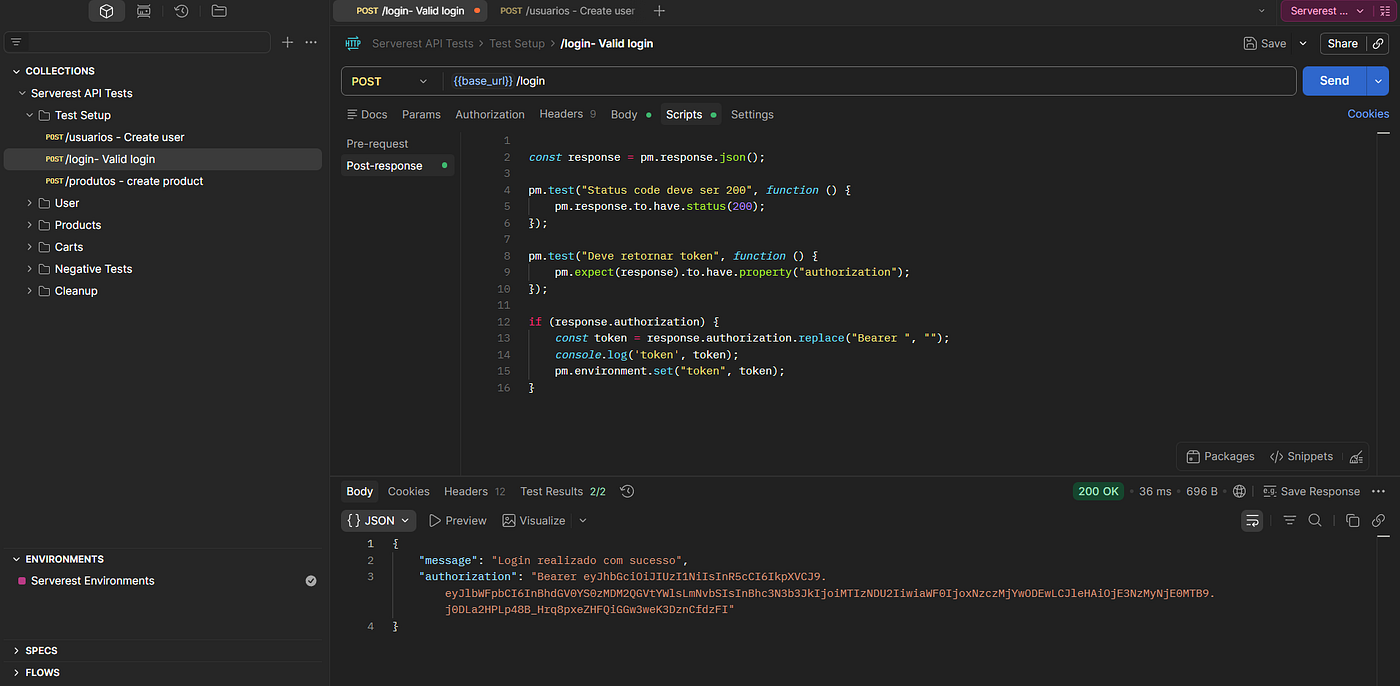
Task: Open the Params tab
Action: pos(421,114)
